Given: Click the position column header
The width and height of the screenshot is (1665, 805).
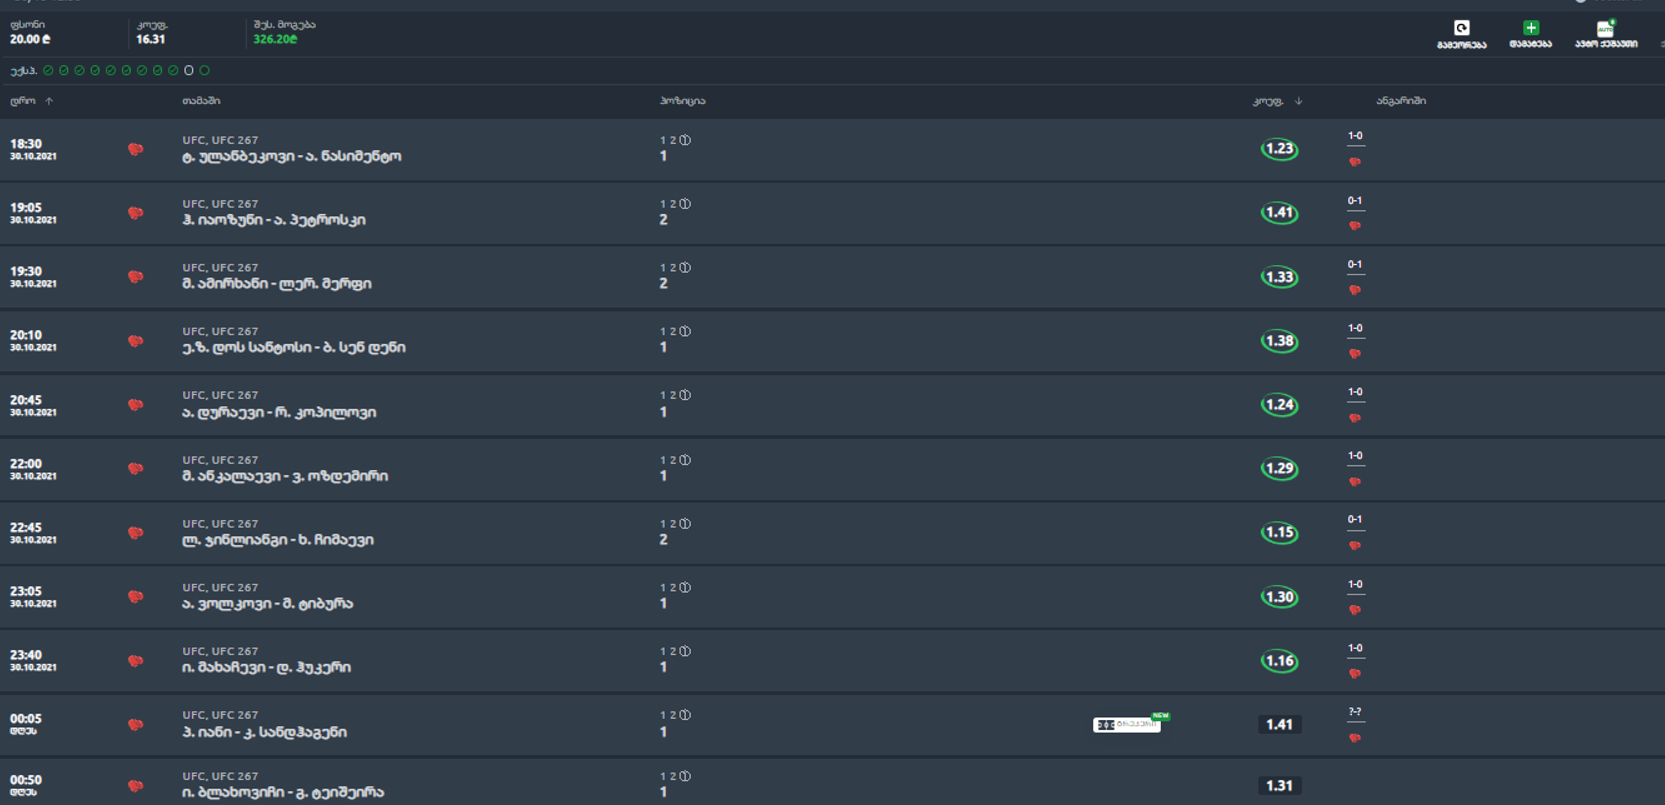Looking at the screenshot, I should point(682,101).
